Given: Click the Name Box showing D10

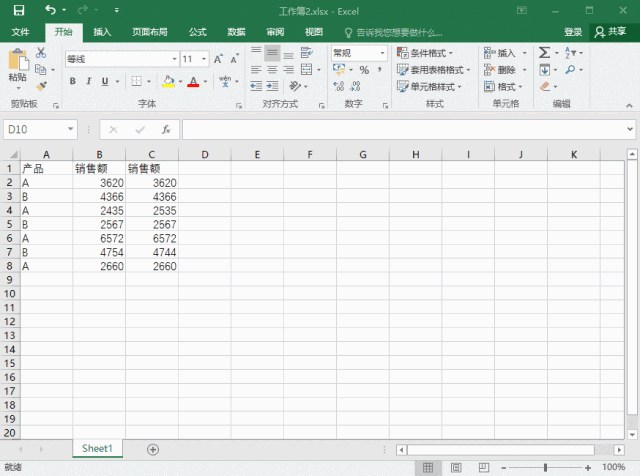Looking at the screenshot, I should coord(35,130).
